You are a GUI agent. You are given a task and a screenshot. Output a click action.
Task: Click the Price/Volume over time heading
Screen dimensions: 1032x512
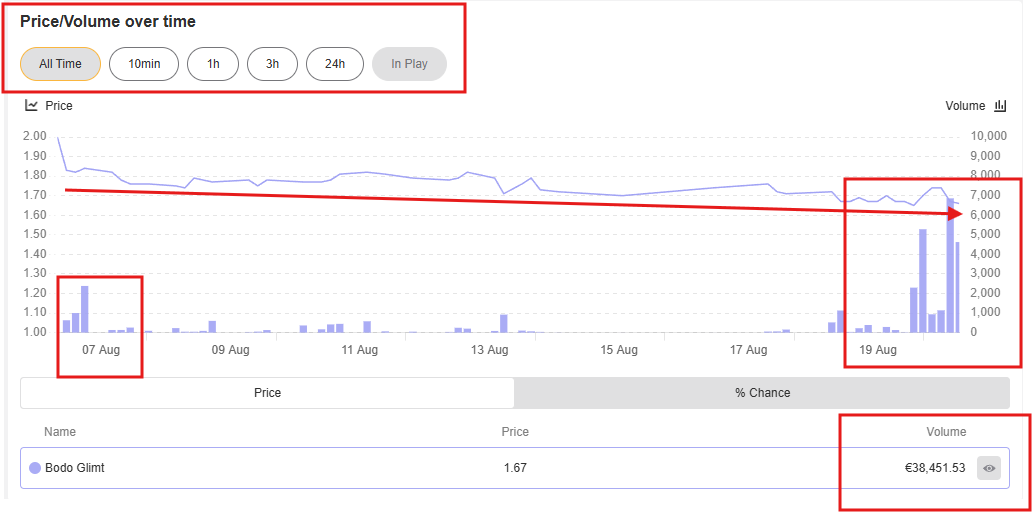108,21
